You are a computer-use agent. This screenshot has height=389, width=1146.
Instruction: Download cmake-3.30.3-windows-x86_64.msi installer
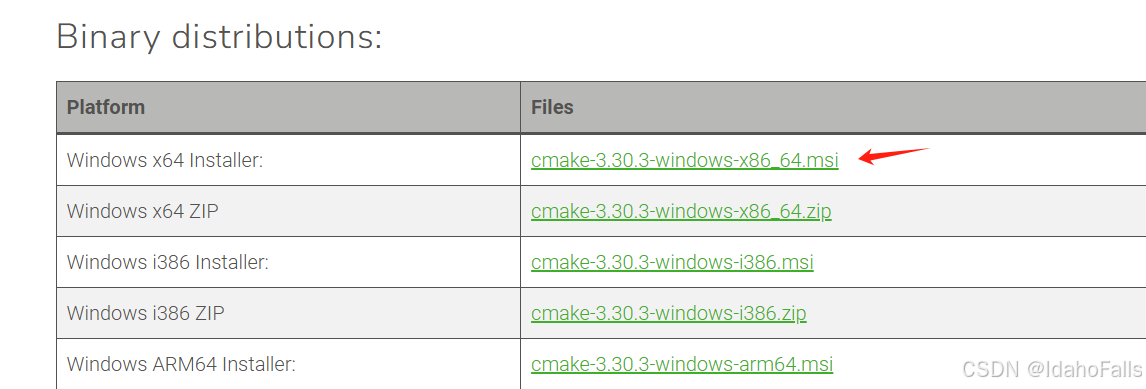click(685, 160)
